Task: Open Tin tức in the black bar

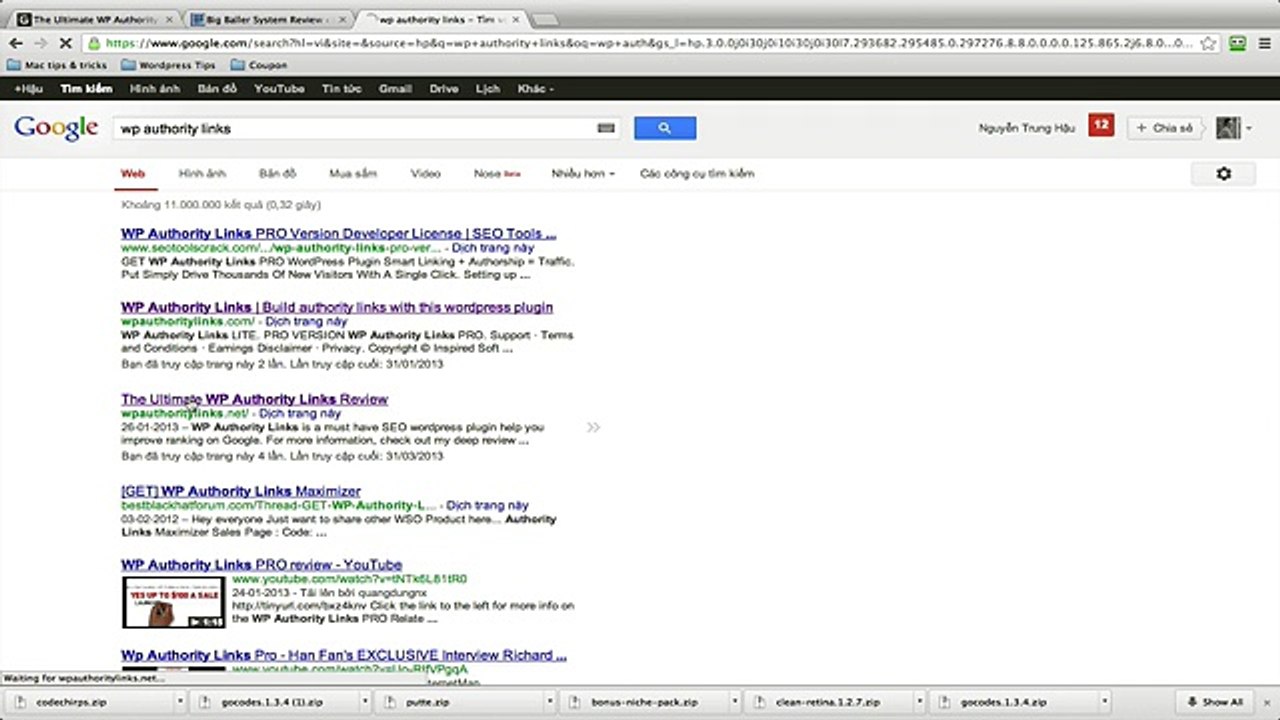Action: pos(342,89)
